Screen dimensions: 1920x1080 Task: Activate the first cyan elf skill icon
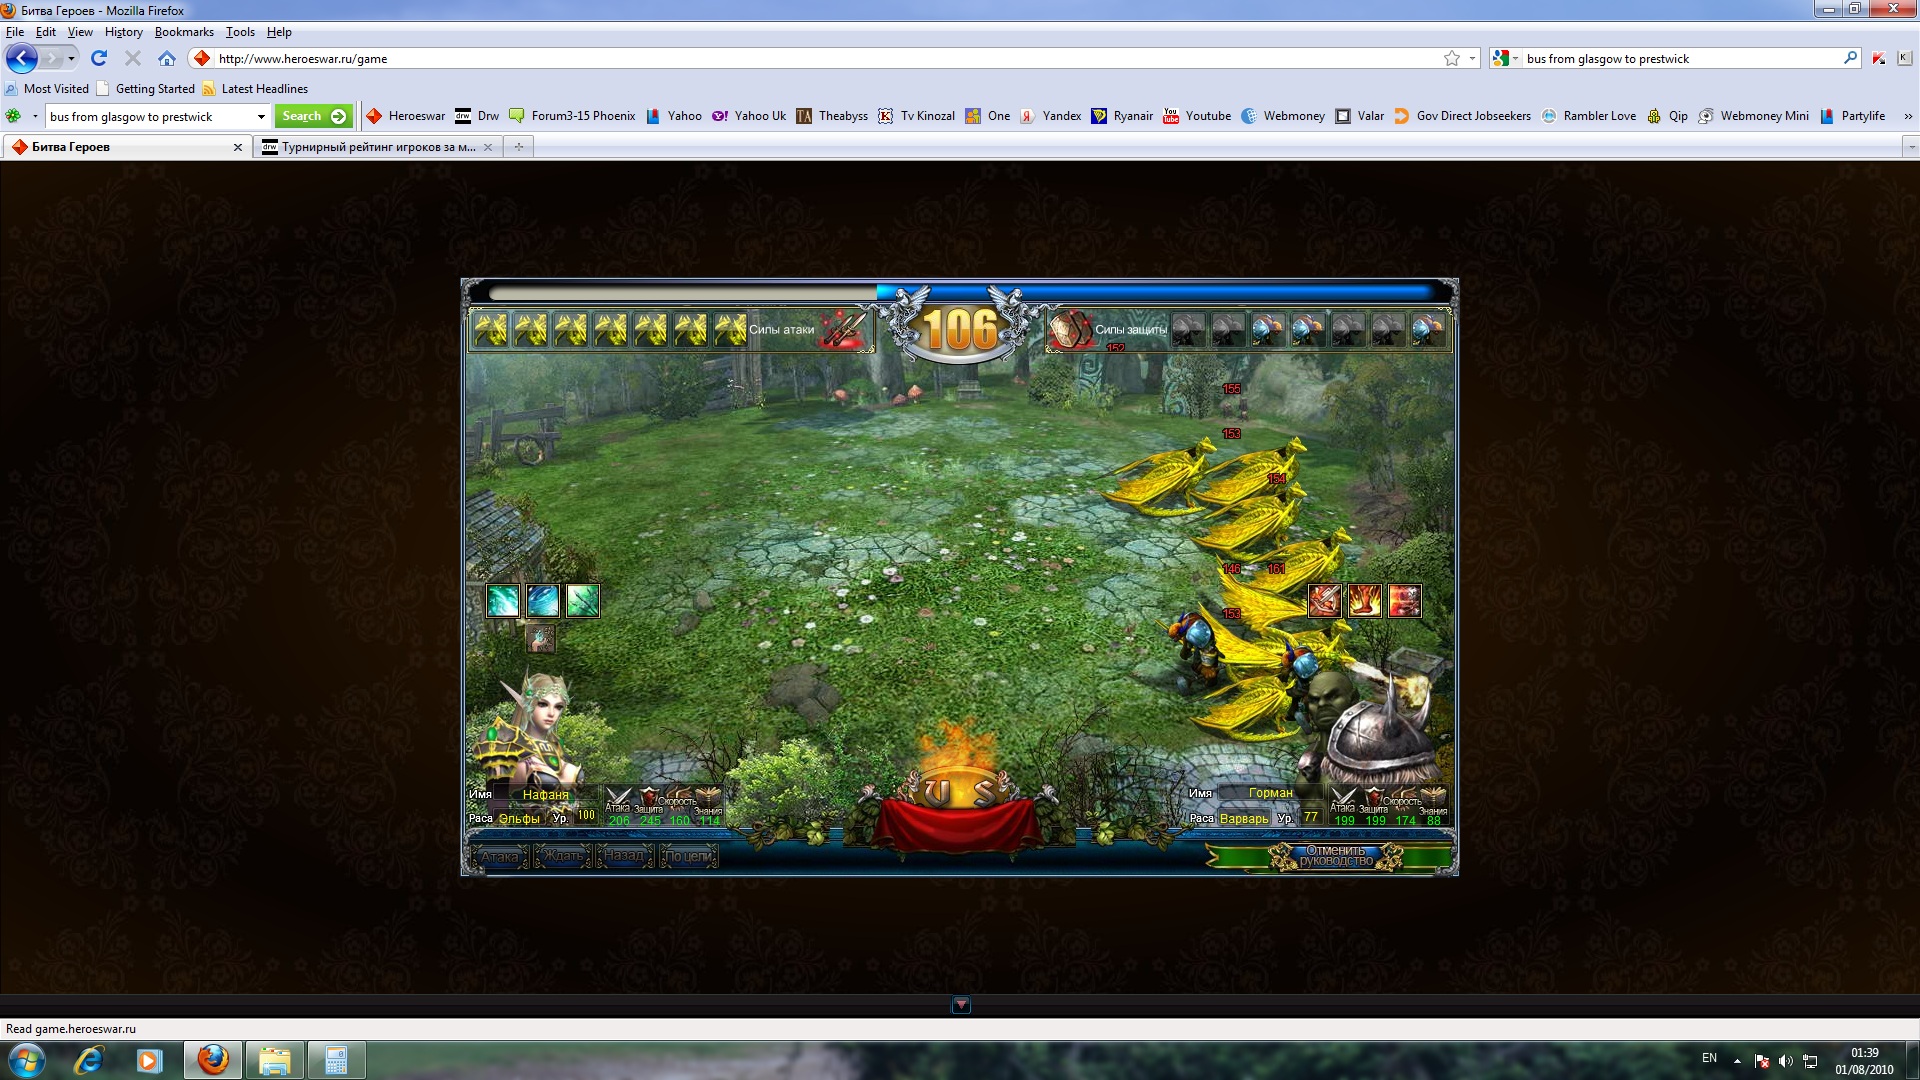point(503,601)
